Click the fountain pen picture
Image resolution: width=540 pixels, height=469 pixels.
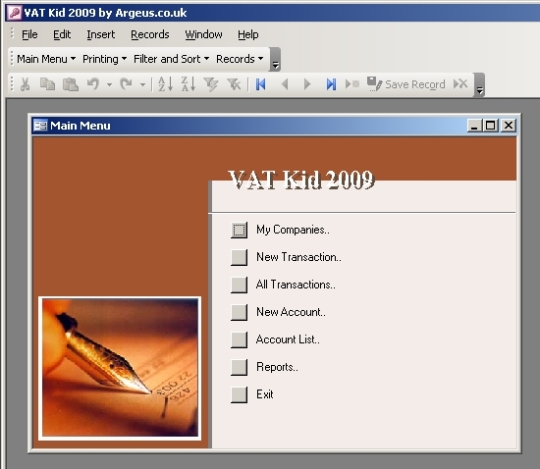120,368
